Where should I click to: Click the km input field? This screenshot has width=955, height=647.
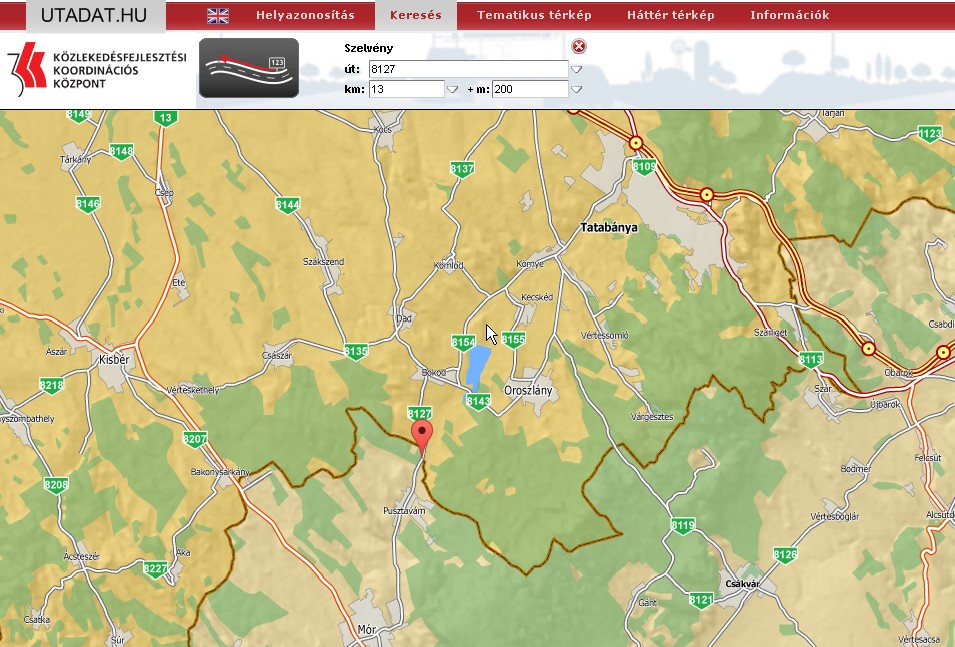click(x=406, y=89)
